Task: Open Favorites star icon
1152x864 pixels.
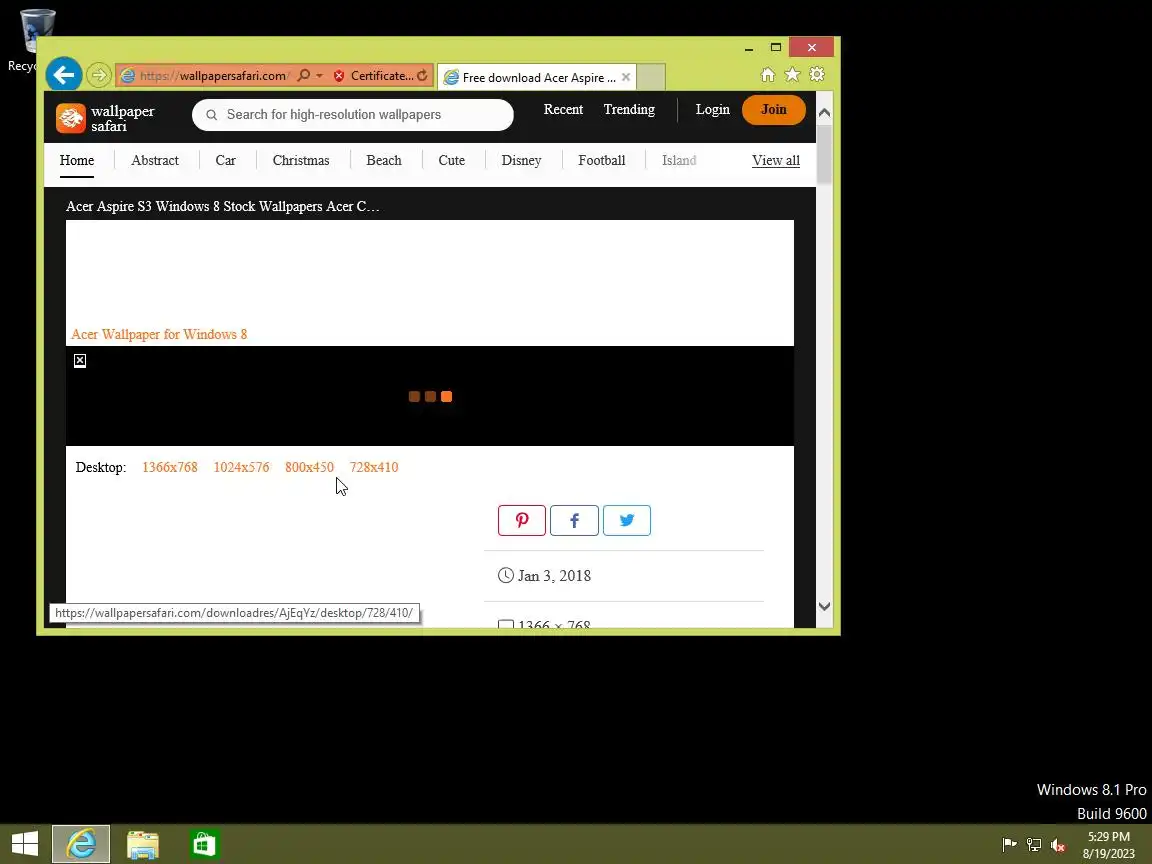Action: [x=792, y=75]
